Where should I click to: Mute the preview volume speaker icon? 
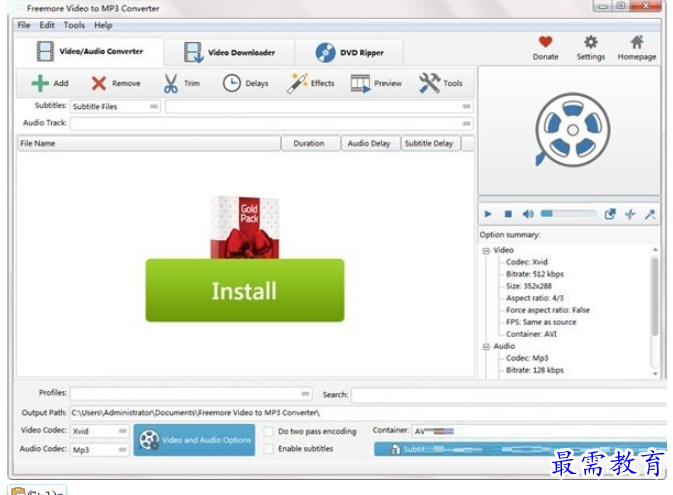(x=528, y=214)
